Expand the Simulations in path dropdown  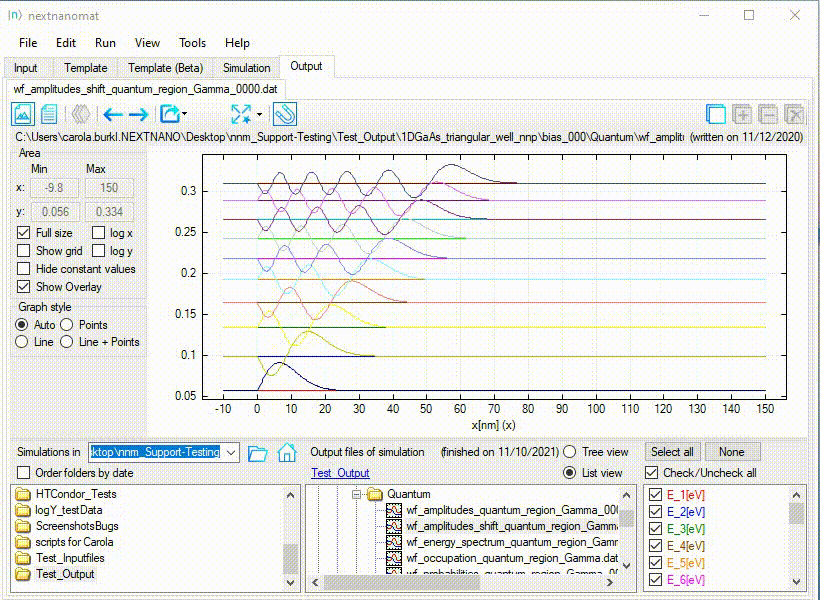tap(232, 453)
